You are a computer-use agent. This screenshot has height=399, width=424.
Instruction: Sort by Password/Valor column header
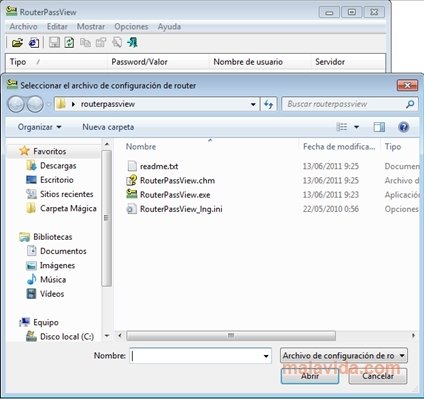click(139, 62)
